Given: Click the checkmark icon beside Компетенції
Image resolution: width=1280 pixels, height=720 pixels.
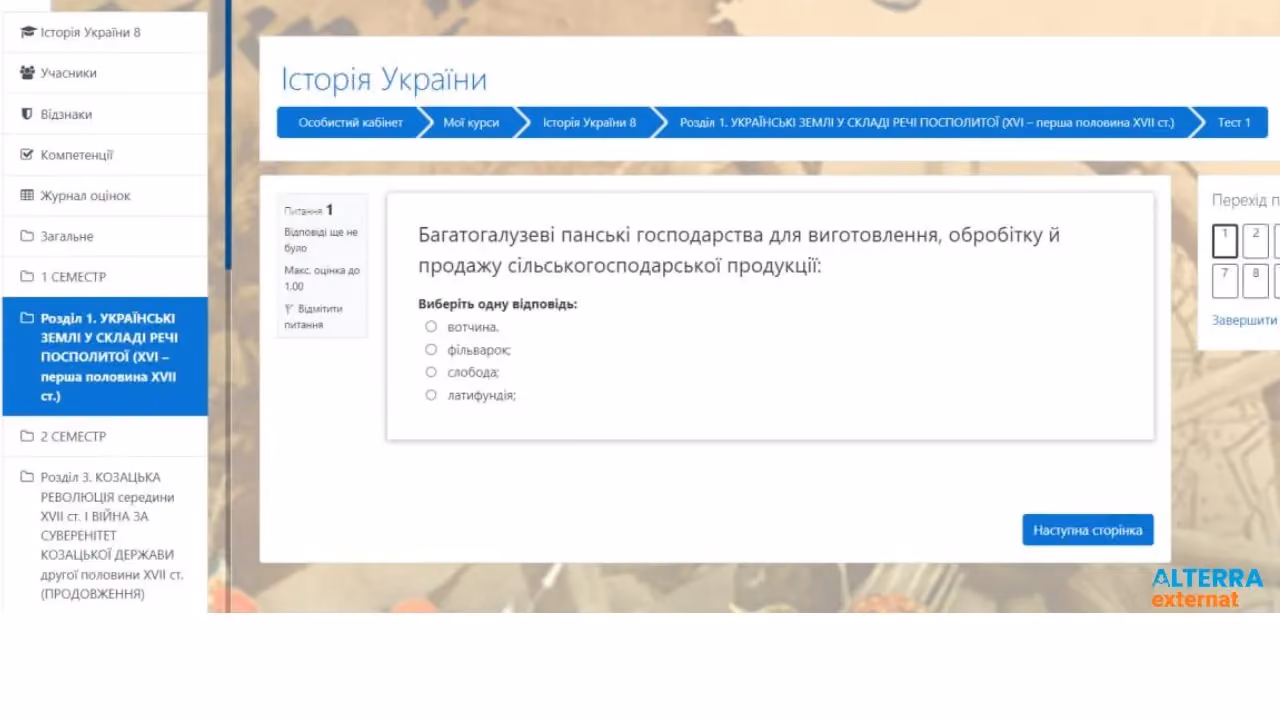Looking at the screenshot, I should coord(27,155).
